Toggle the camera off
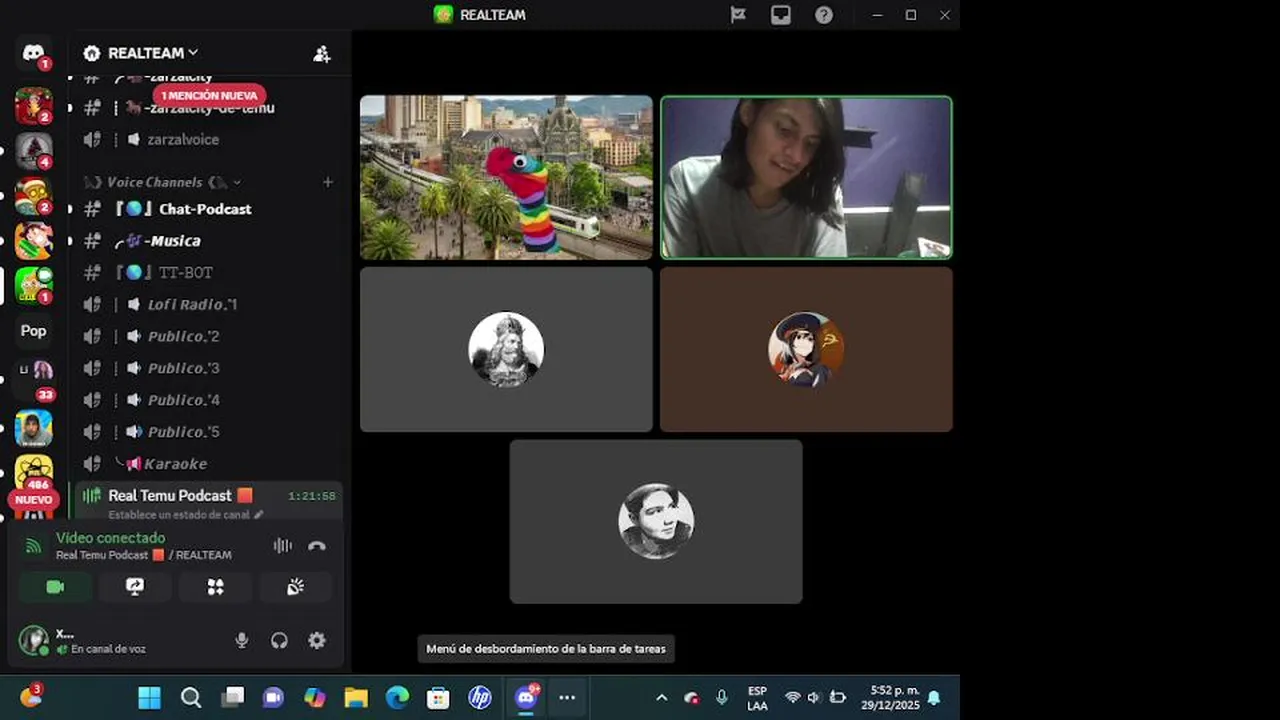The image size is (1280, 720). click(x=55, y=587)
